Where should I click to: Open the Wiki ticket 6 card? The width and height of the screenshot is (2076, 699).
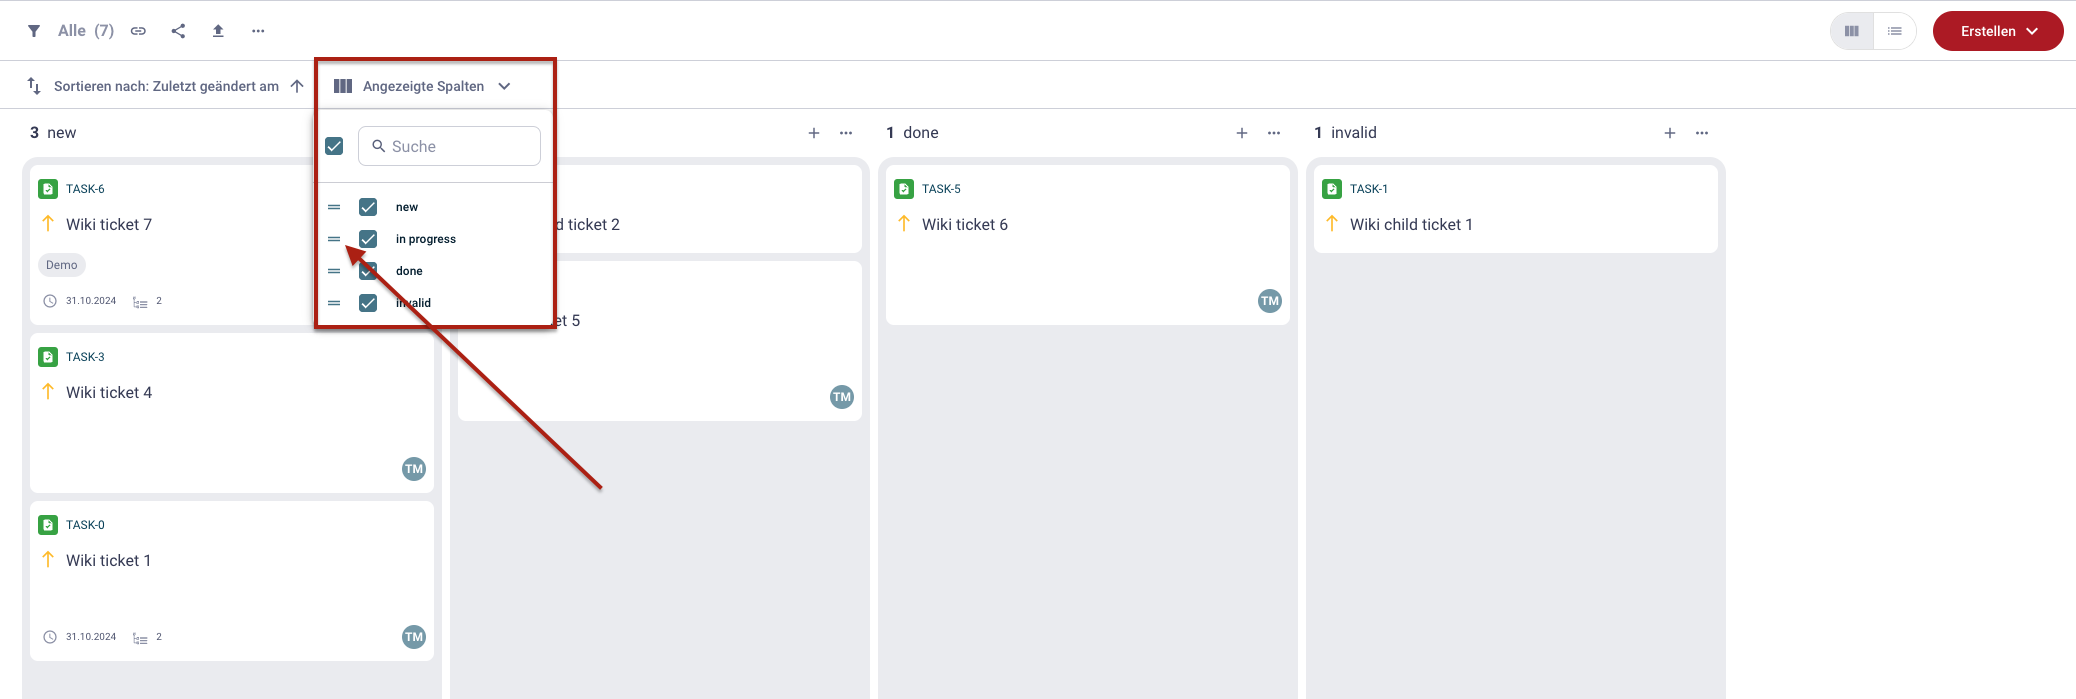point(1088,245)
